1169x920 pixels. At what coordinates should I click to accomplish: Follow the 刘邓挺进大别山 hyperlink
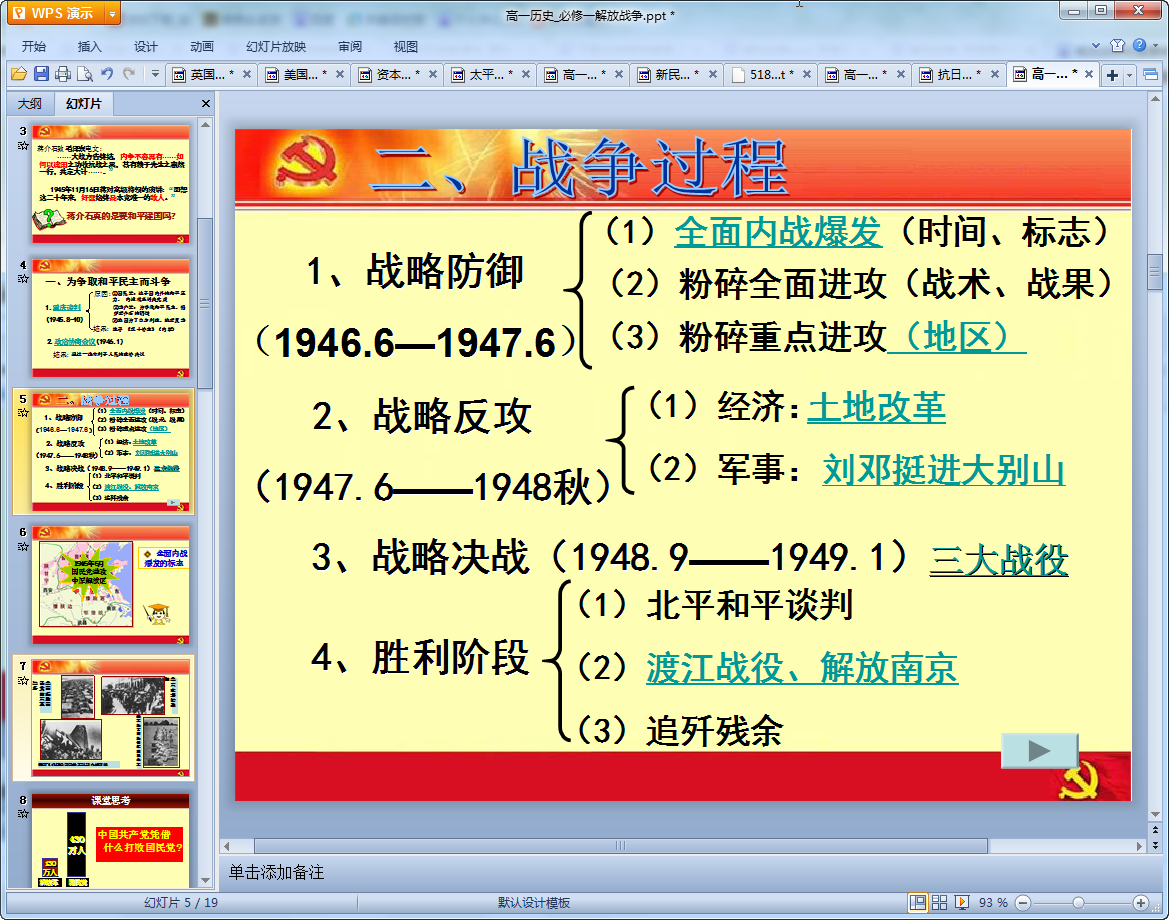coord(943,470)
